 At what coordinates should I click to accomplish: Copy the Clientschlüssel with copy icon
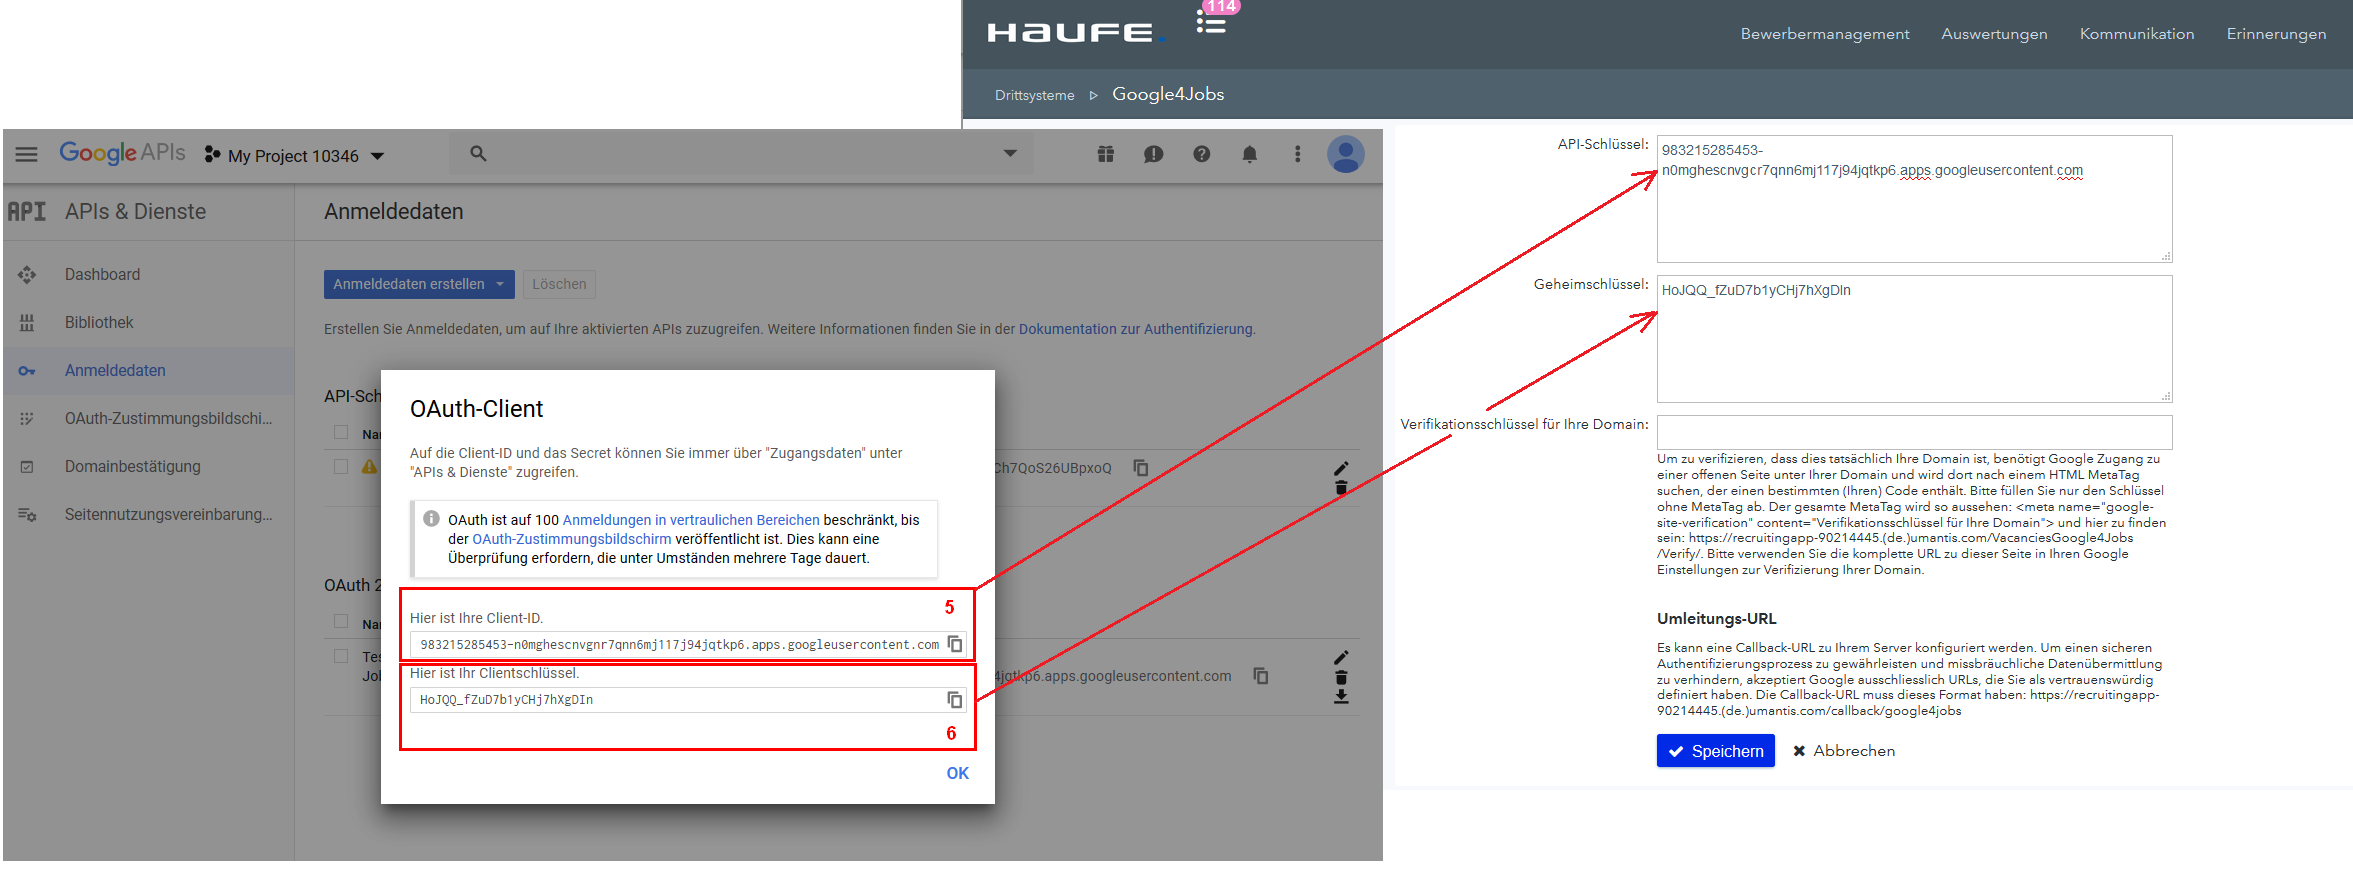point(955,700)
